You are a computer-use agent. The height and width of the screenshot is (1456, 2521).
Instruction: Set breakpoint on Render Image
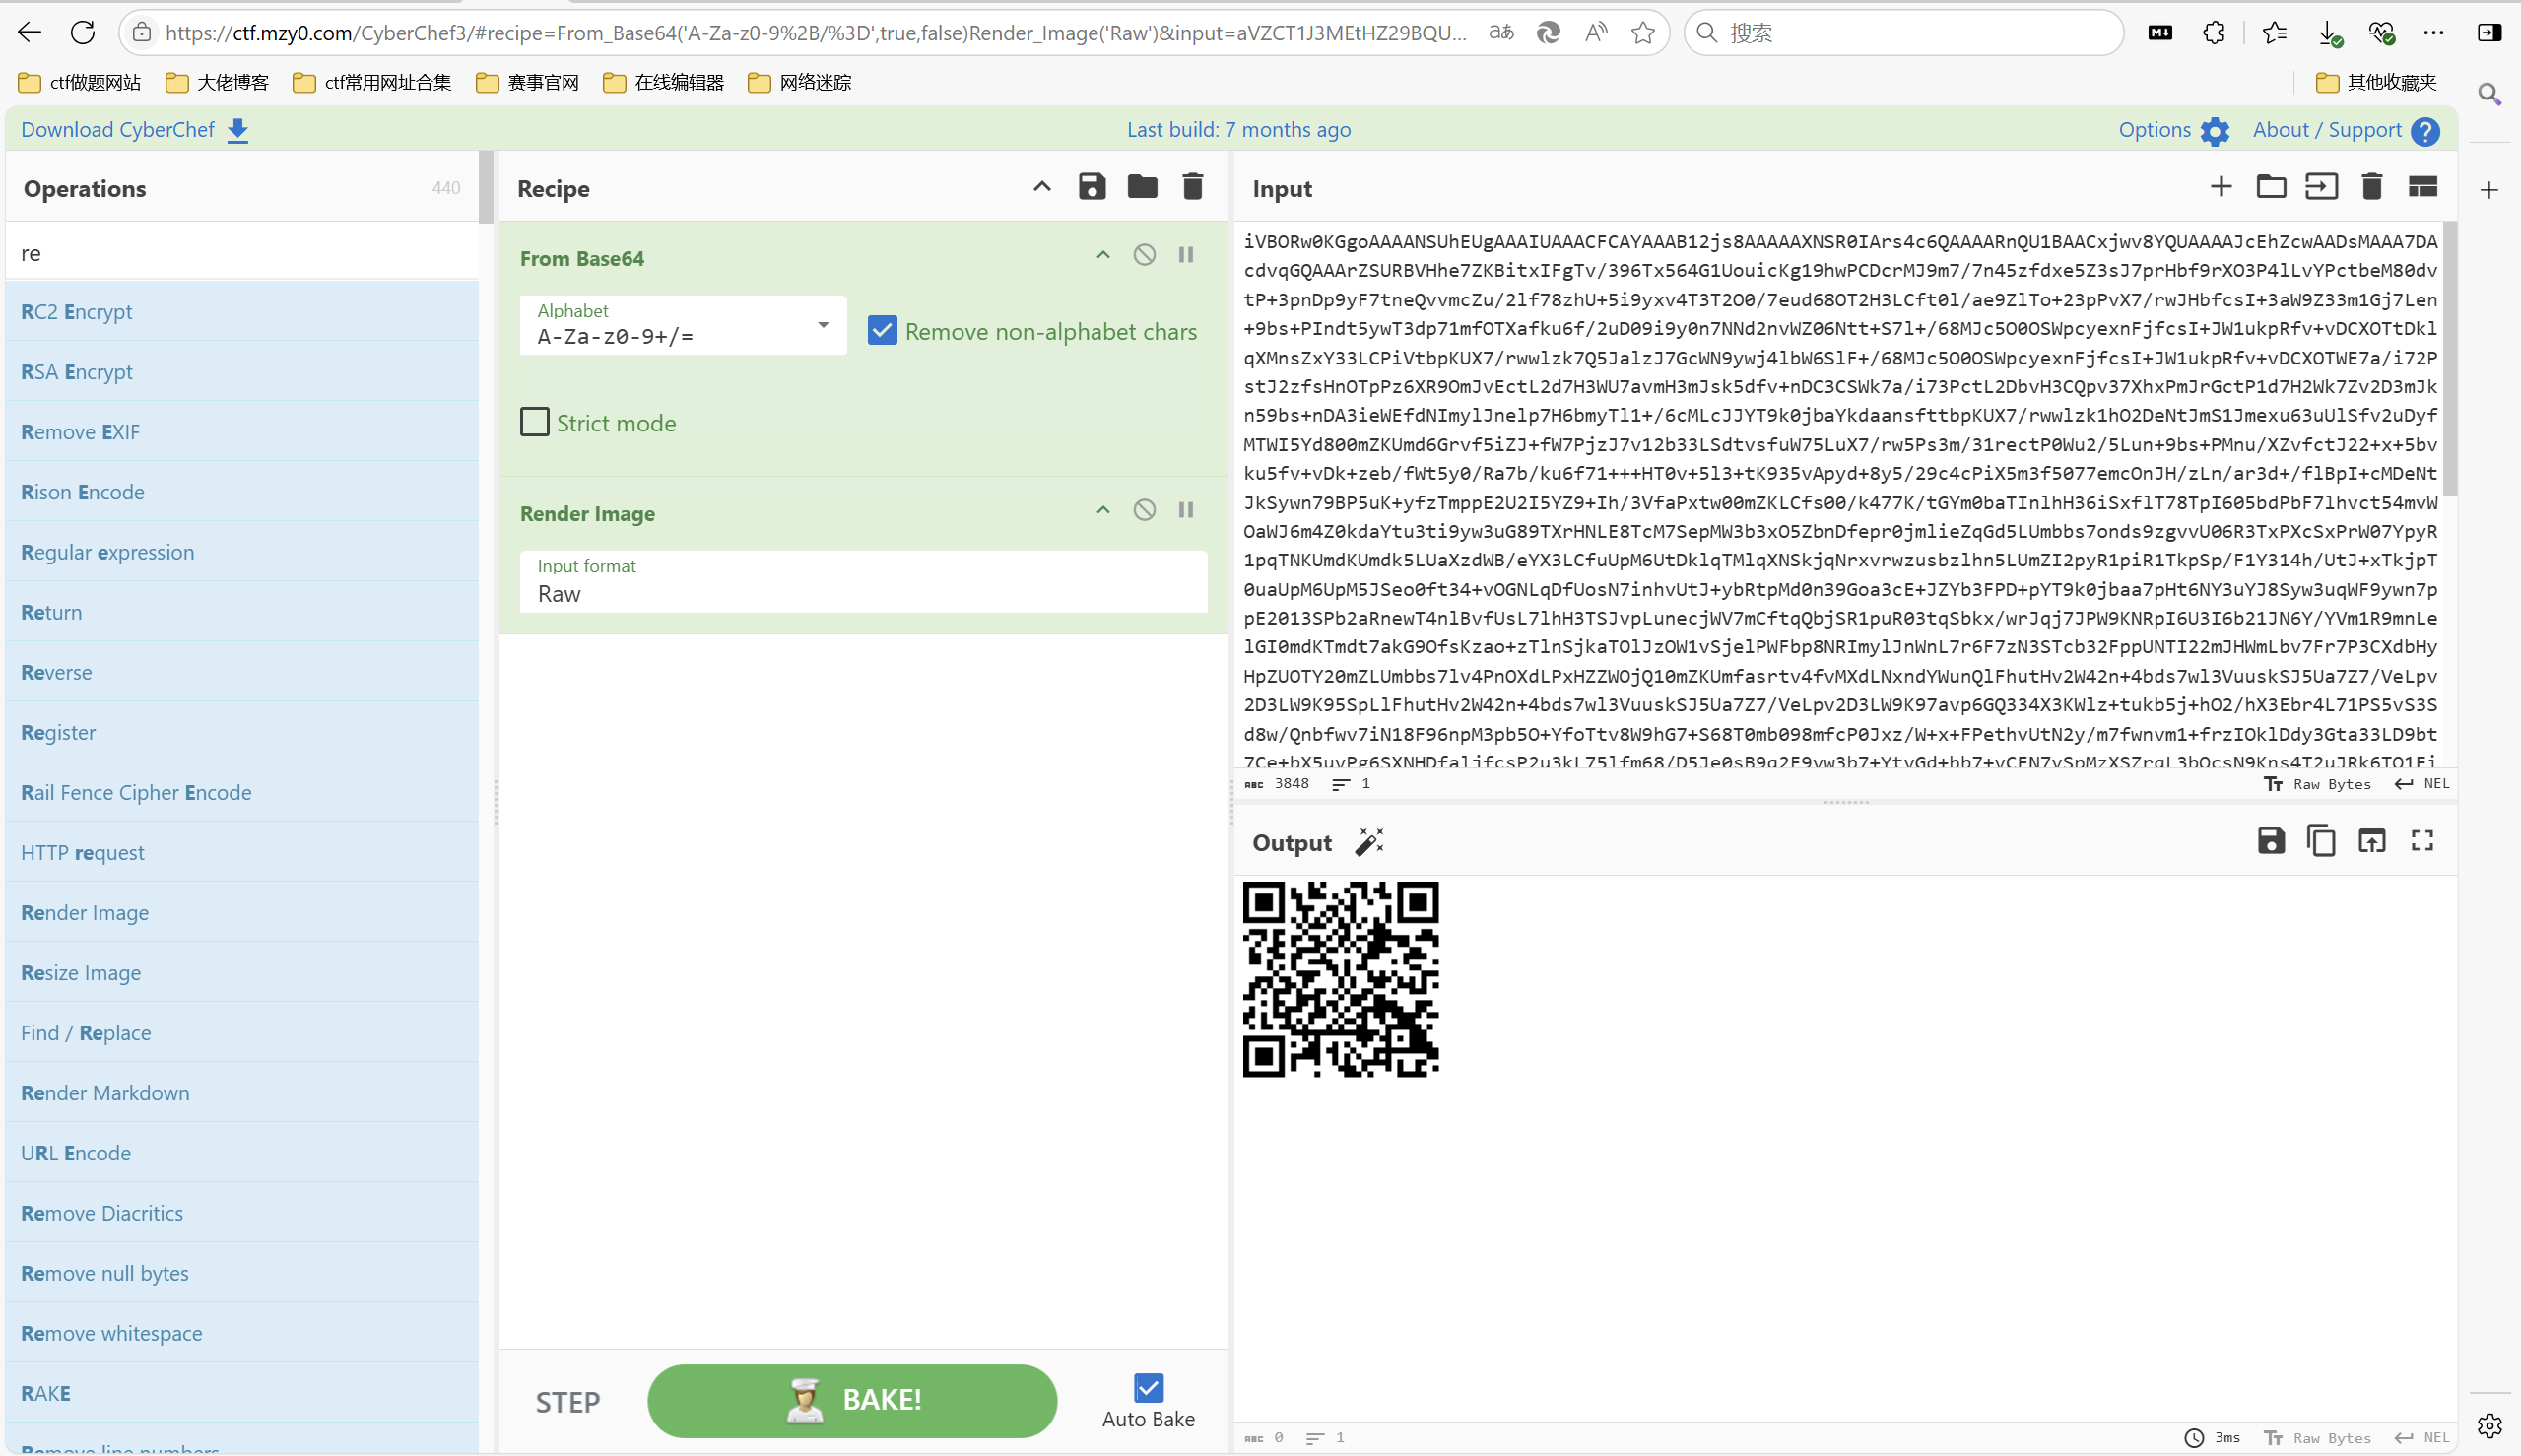click(x=1186, y=510)
